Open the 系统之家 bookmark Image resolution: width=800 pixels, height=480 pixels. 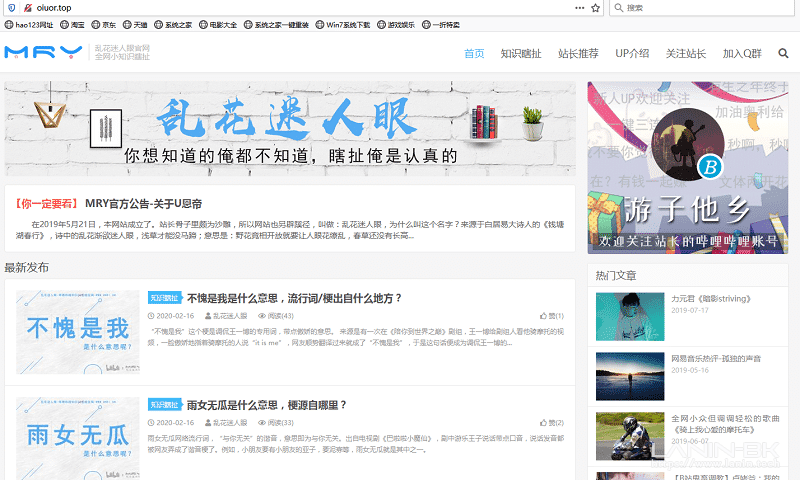[173, 24]
